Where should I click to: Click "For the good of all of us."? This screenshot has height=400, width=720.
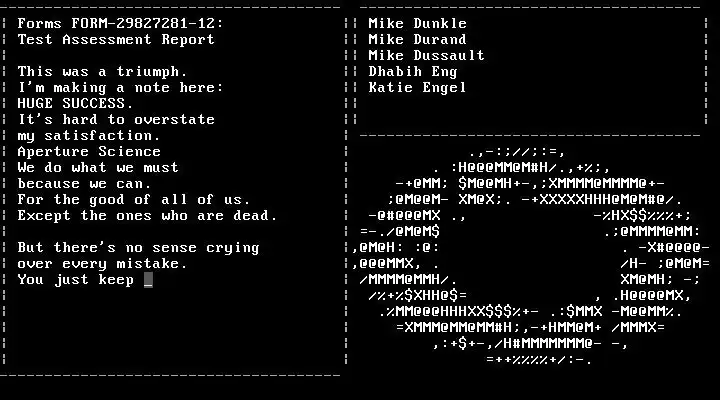coord(134,200)
